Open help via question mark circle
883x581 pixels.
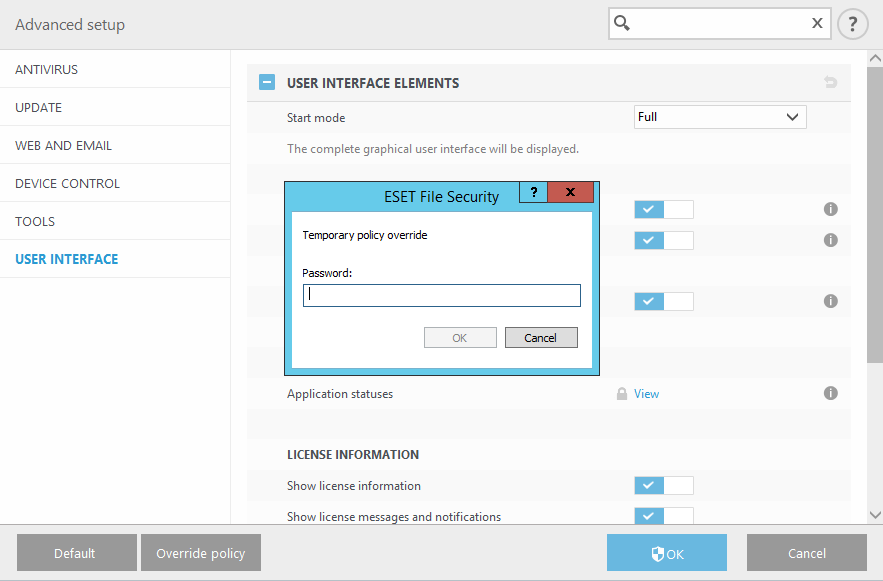[x=852, y=23]
